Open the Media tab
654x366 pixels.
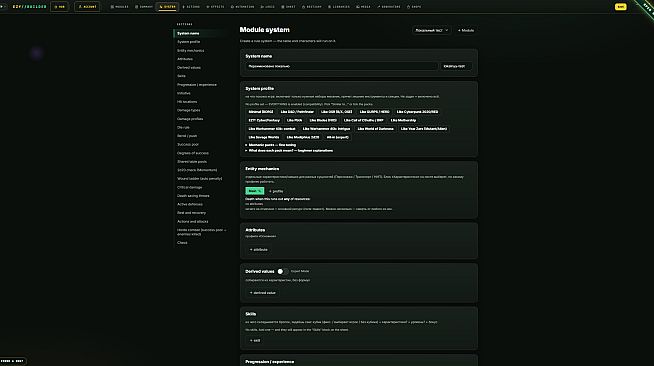[x=363, y=7]
